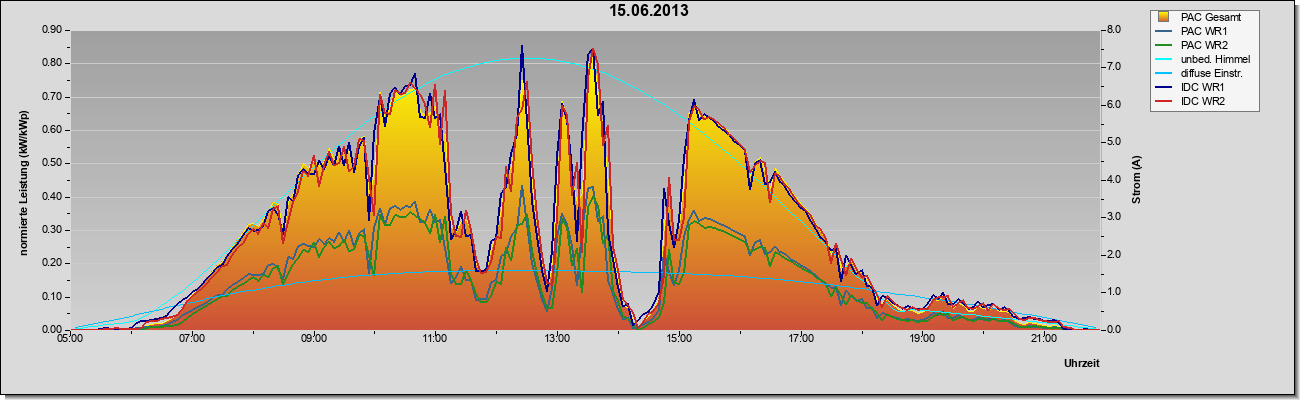
Task: Select the IDC WR2 legend entry
Action: (x=1197, y=102)
